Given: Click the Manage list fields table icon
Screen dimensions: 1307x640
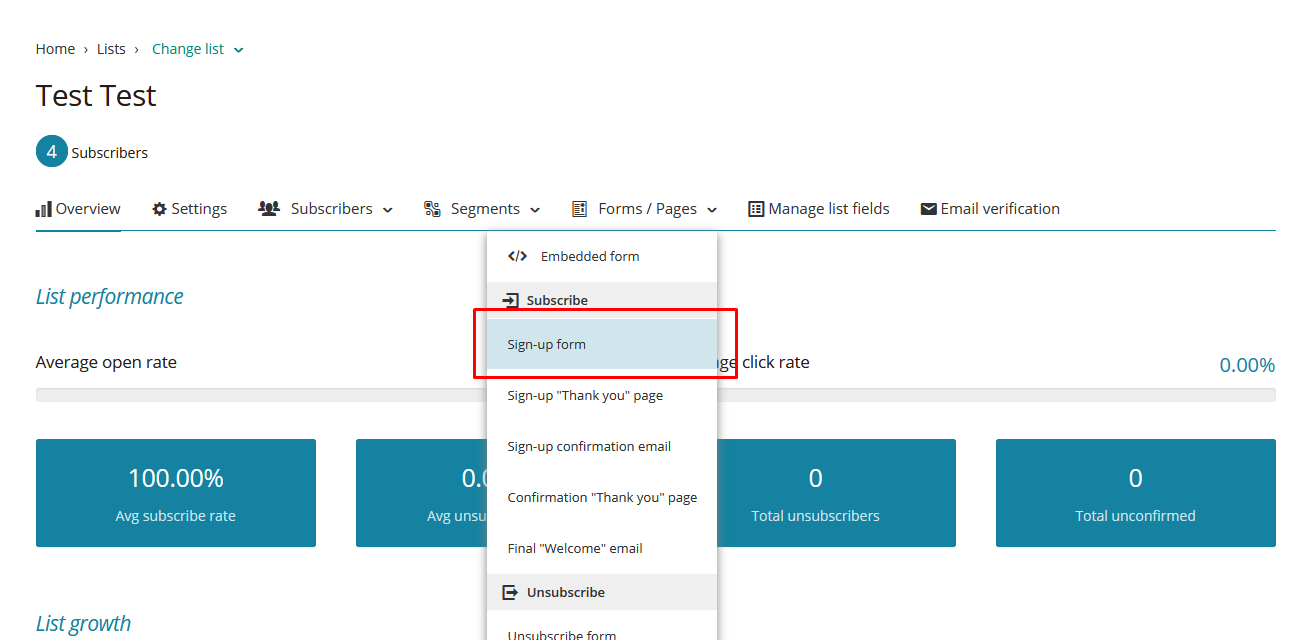Looking at the screenshot, I should (756, 209).
